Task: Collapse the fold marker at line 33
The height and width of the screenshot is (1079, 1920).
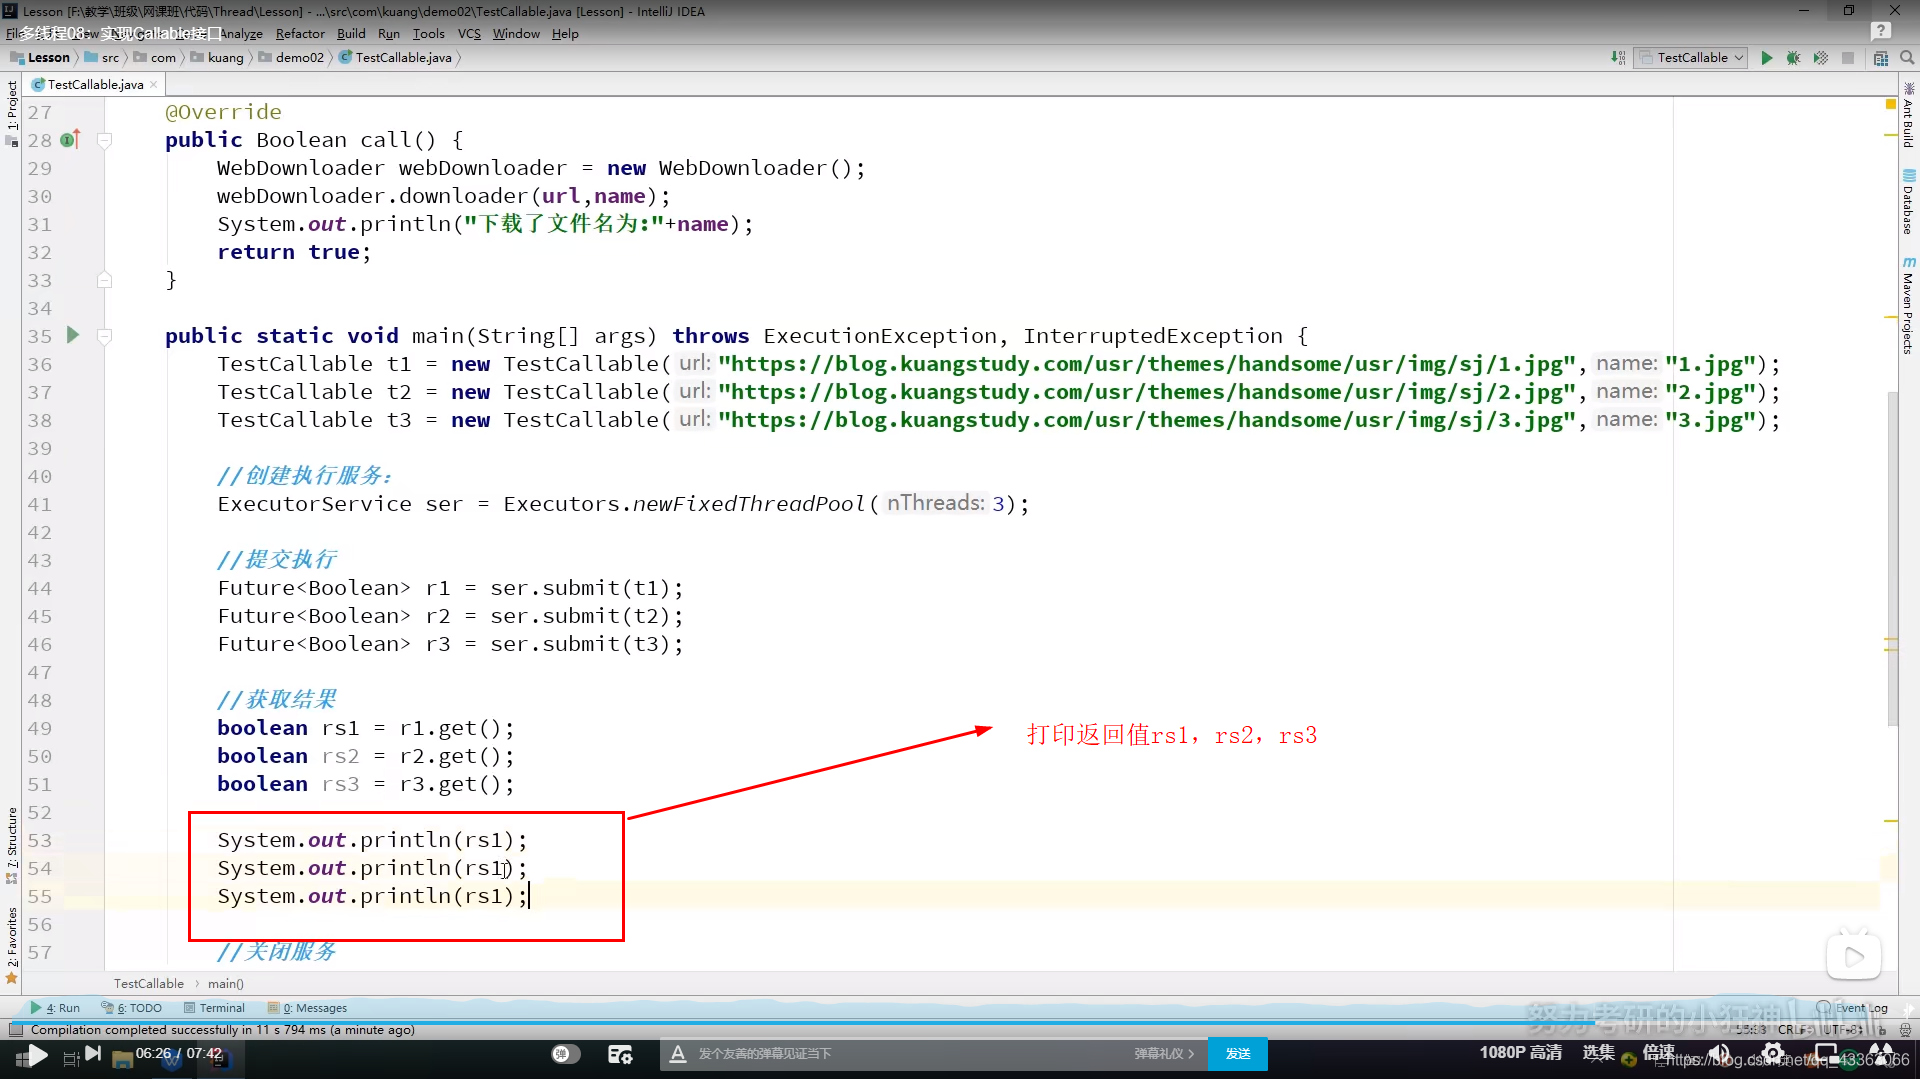Action: coord(104,281)
